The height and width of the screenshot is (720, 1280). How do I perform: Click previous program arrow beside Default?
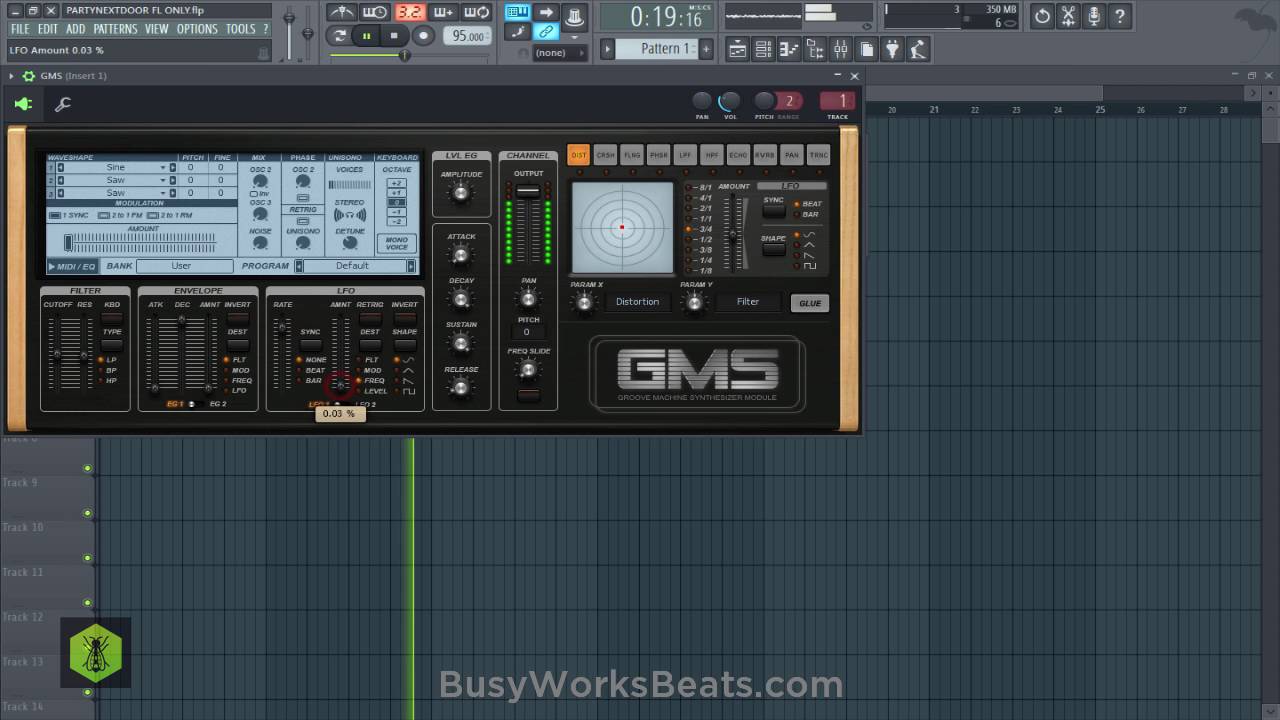[x=298, y=266]
